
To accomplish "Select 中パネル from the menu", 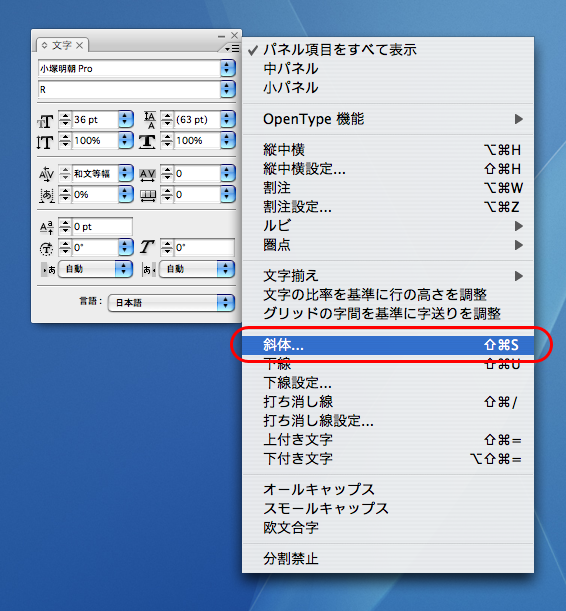I will [x=388, y=69].
